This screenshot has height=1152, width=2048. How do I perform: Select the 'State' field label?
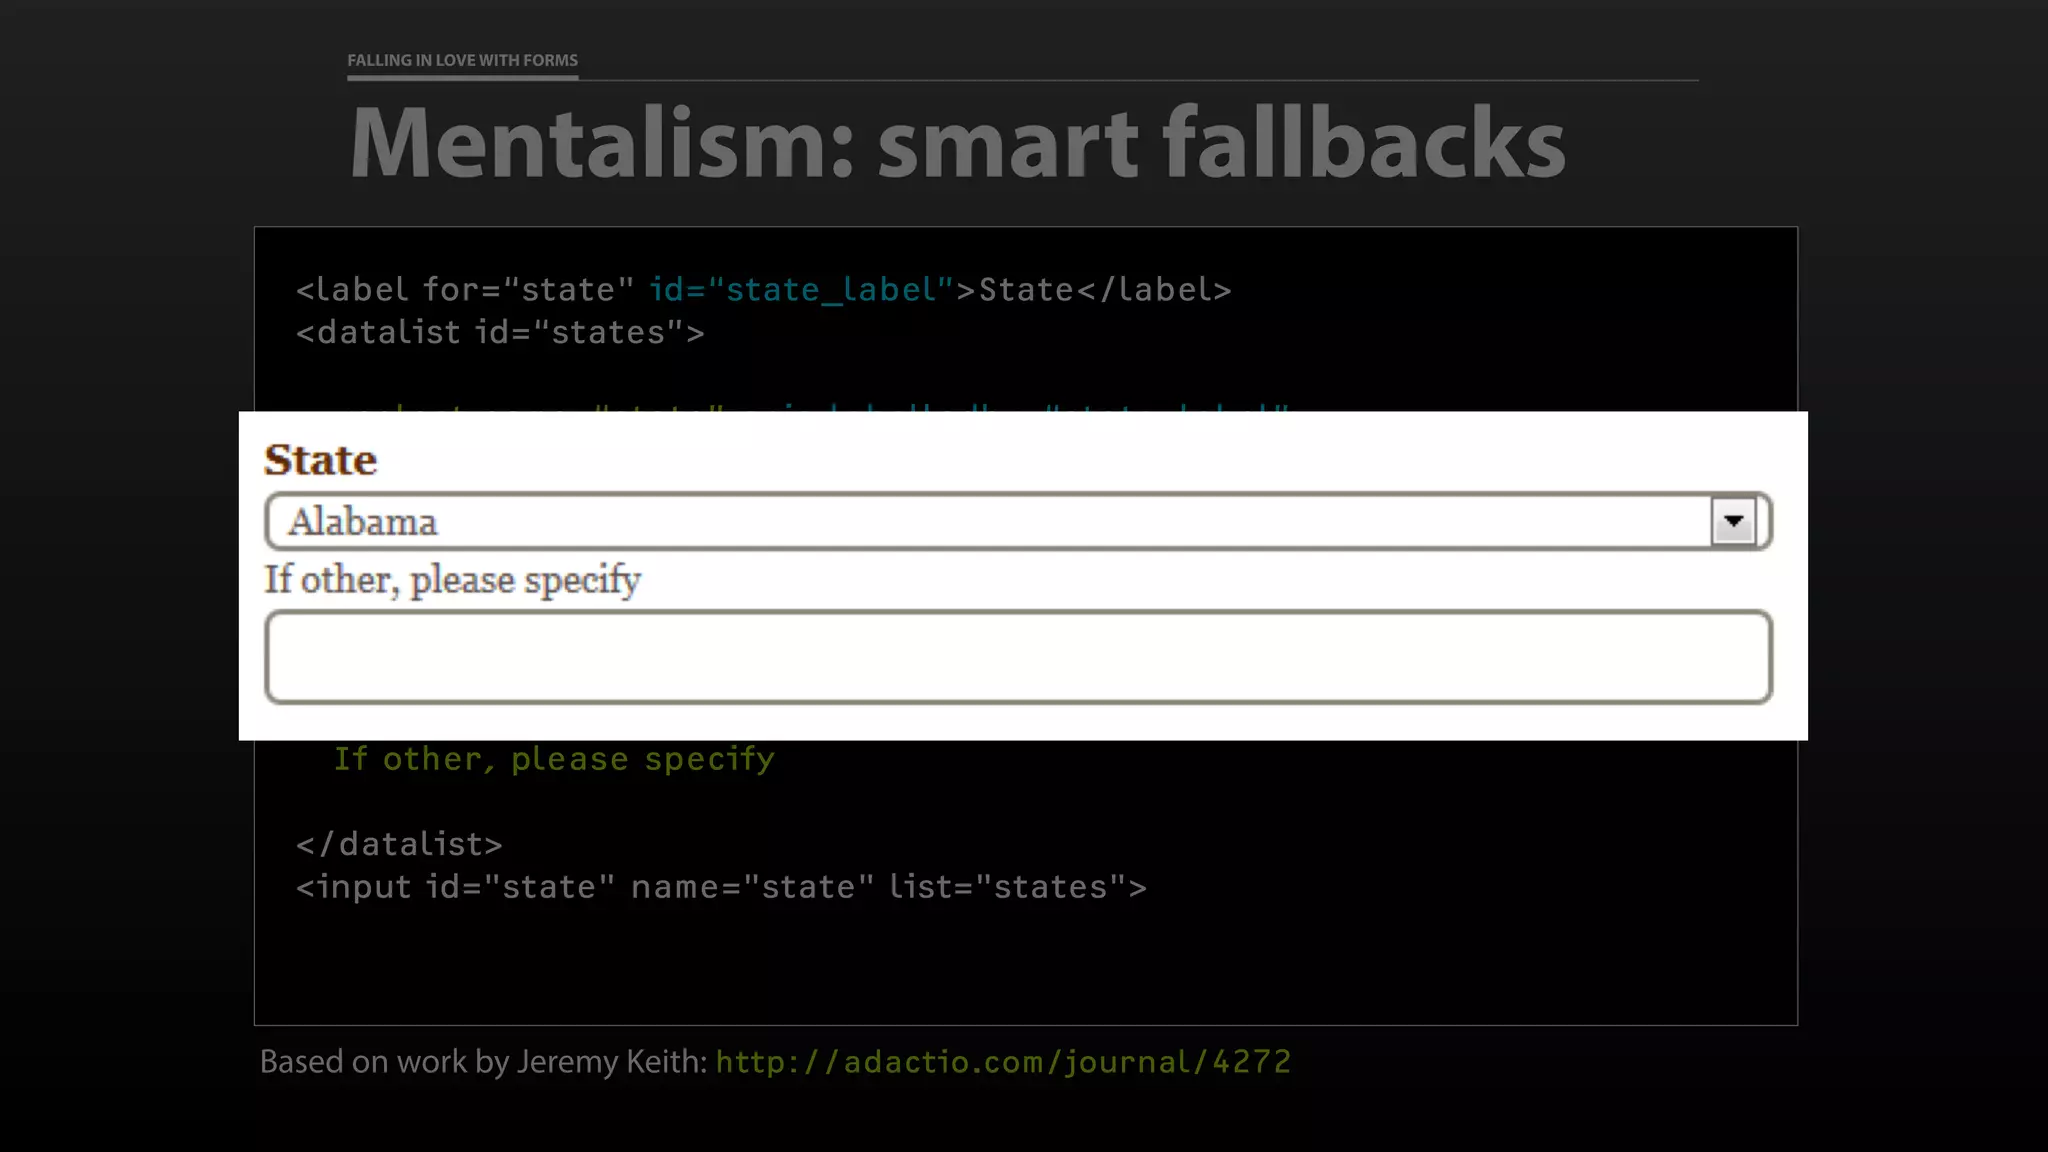click(x=320, y=460)
